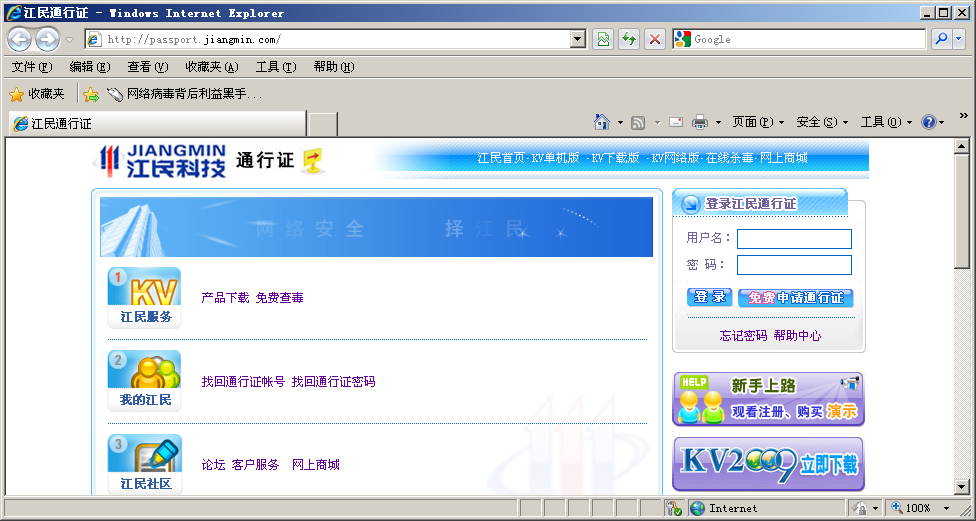The width and height of the screenshot is (976, 521).
Task: Click the search magnifier button
Action: 942,39
